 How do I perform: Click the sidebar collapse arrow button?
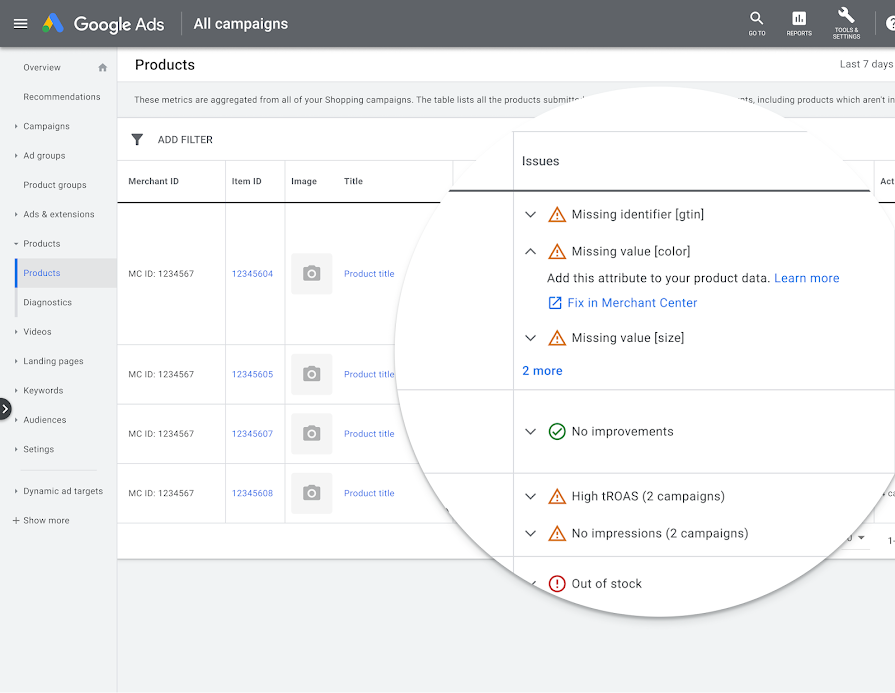pos(5,409)
